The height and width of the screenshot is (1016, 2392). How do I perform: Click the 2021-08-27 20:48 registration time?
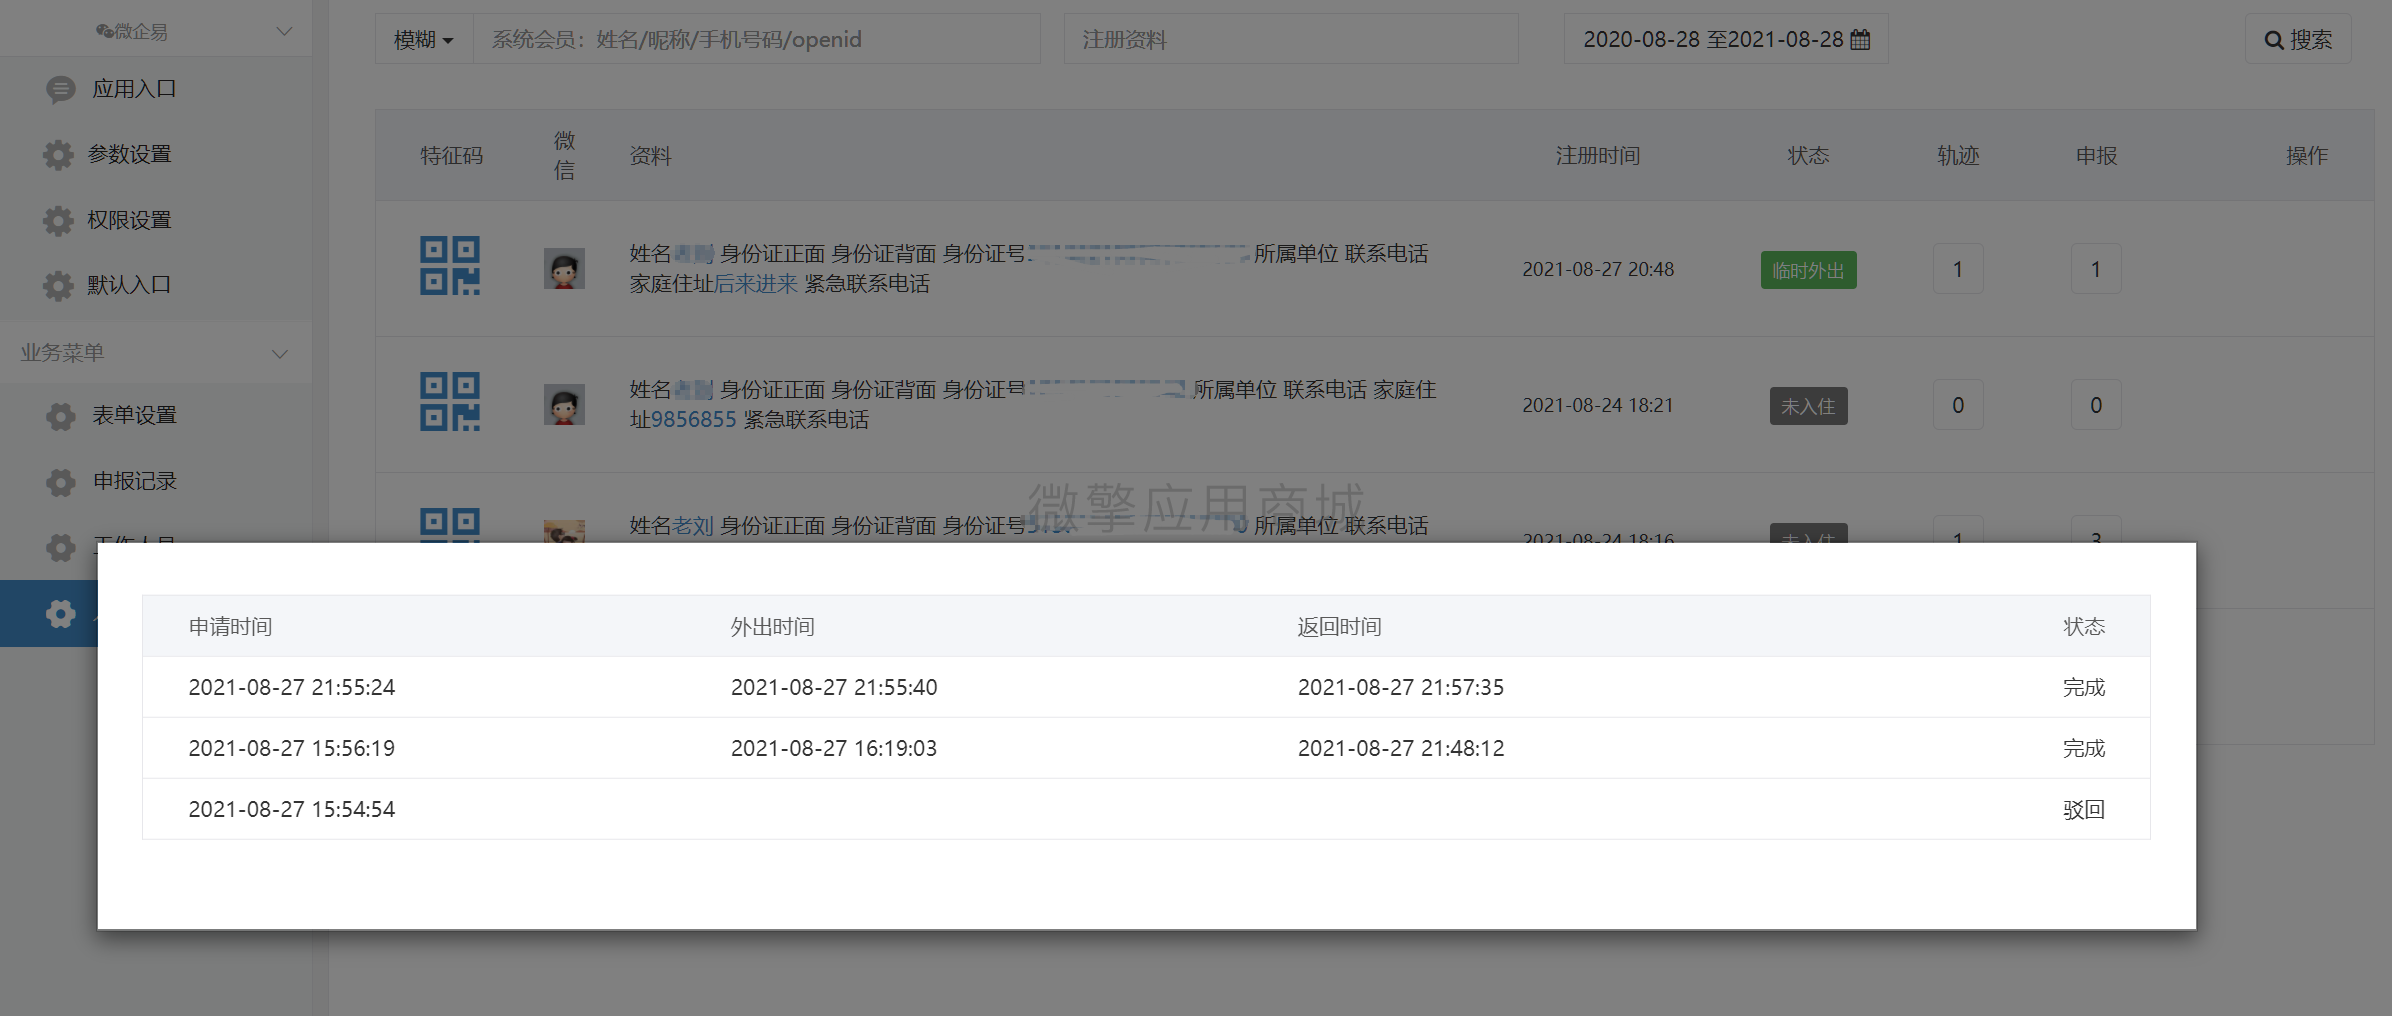1598,270
